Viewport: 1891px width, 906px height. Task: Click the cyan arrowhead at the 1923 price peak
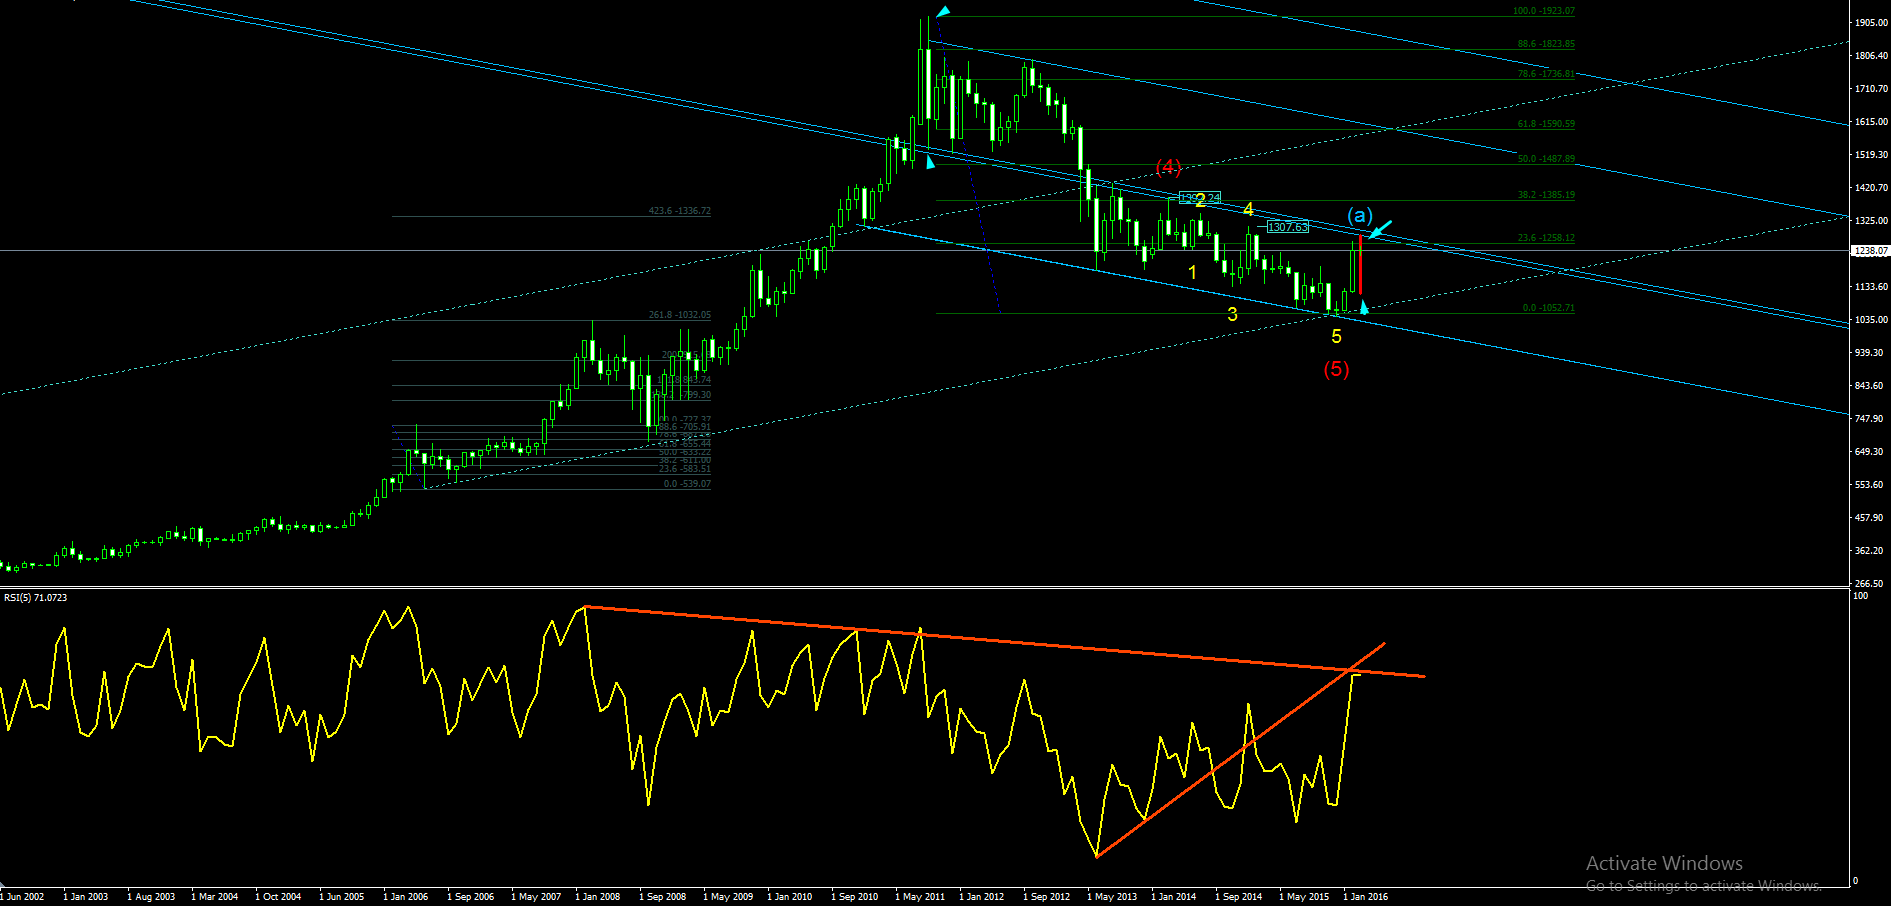tap(943, 11)
